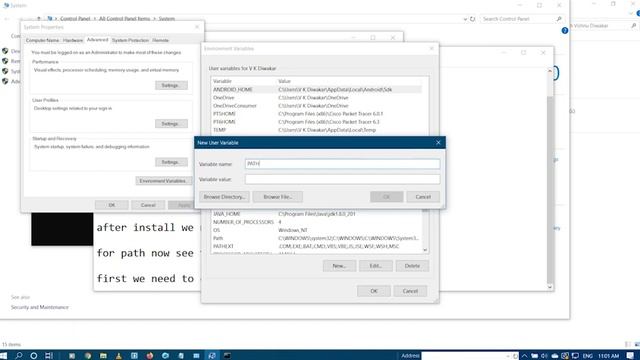Click OK in System Properties dialog
The width and height of the screenshot is (640, 360).
click(112, 205)
